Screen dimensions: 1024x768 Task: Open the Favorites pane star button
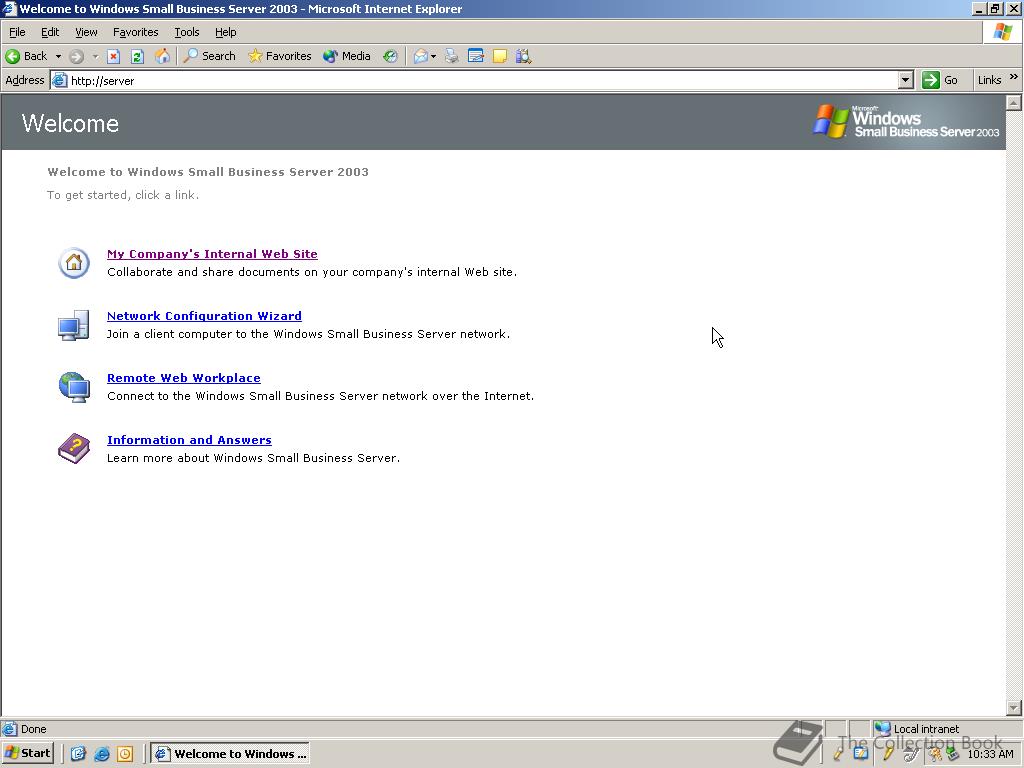280,56
